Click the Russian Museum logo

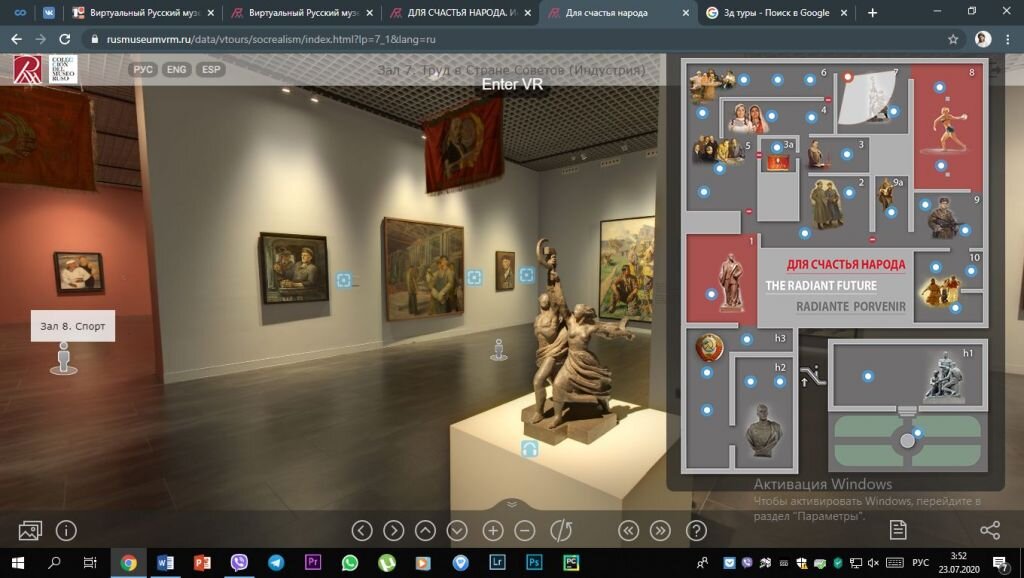[x=27, y=69]
